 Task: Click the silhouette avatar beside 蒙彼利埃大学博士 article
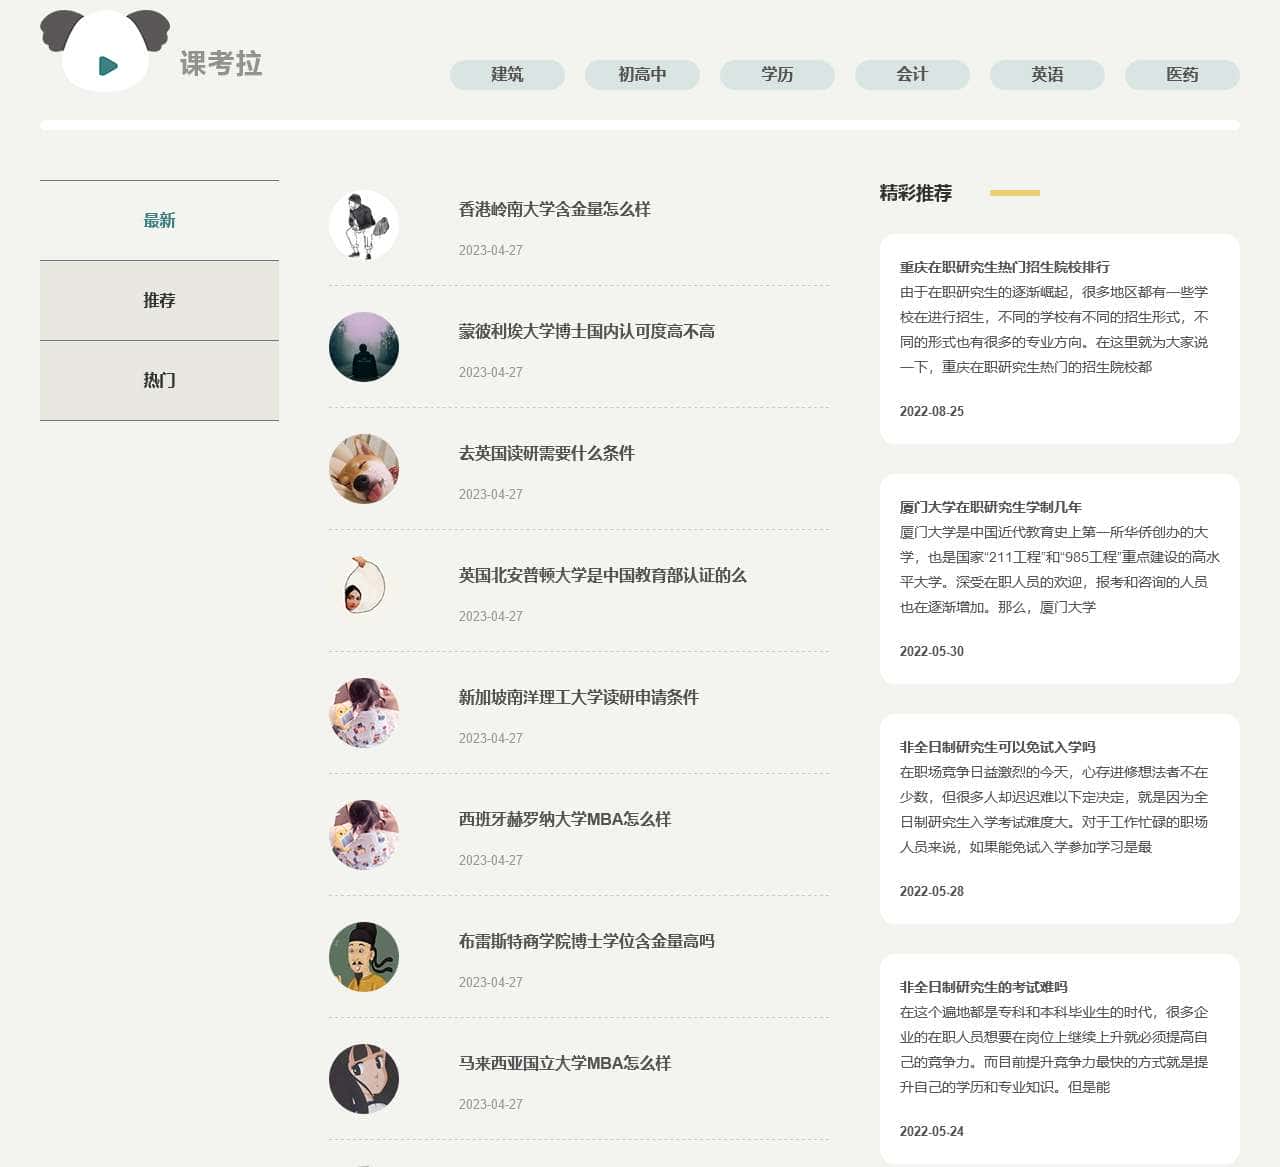[x=363, y=347]
